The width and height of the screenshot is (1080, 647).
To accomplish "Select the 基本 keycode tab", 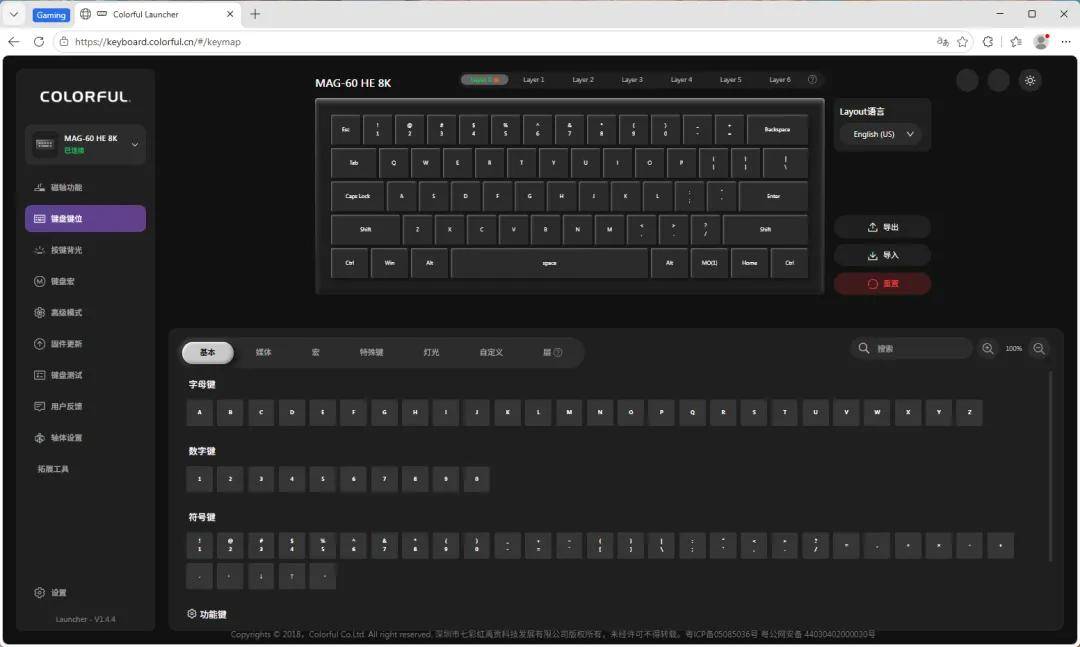I will (x=207, y=352).
